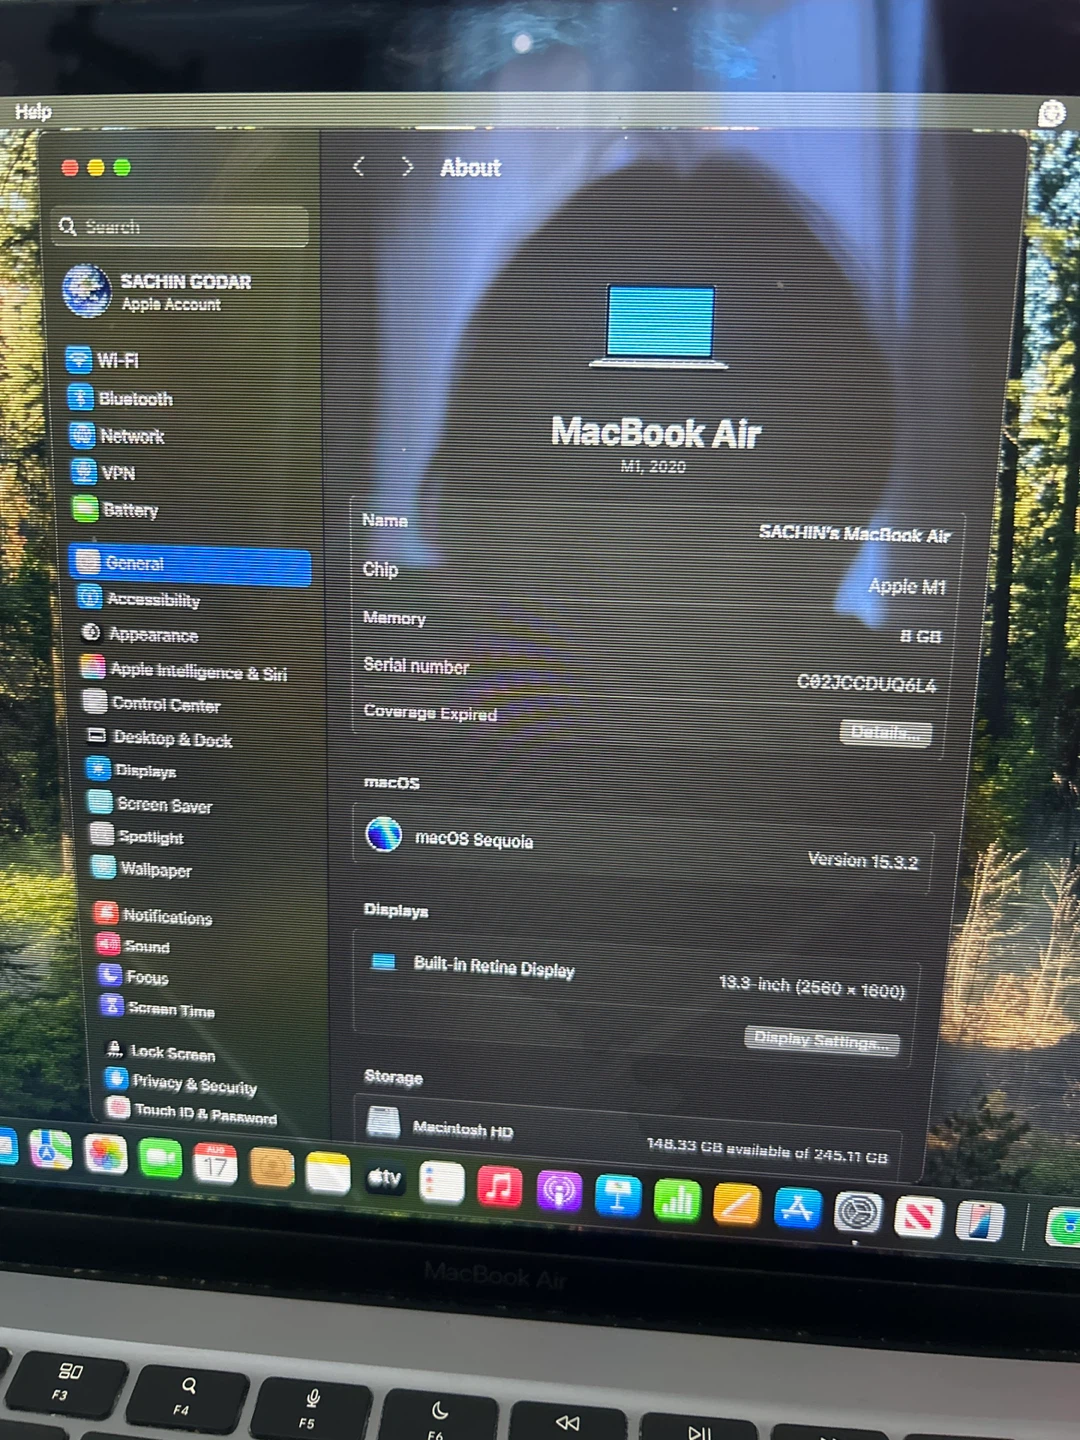Open FaceTime from the Dock
This screenshot has width=1080, height=1440.
[159, 1159]
